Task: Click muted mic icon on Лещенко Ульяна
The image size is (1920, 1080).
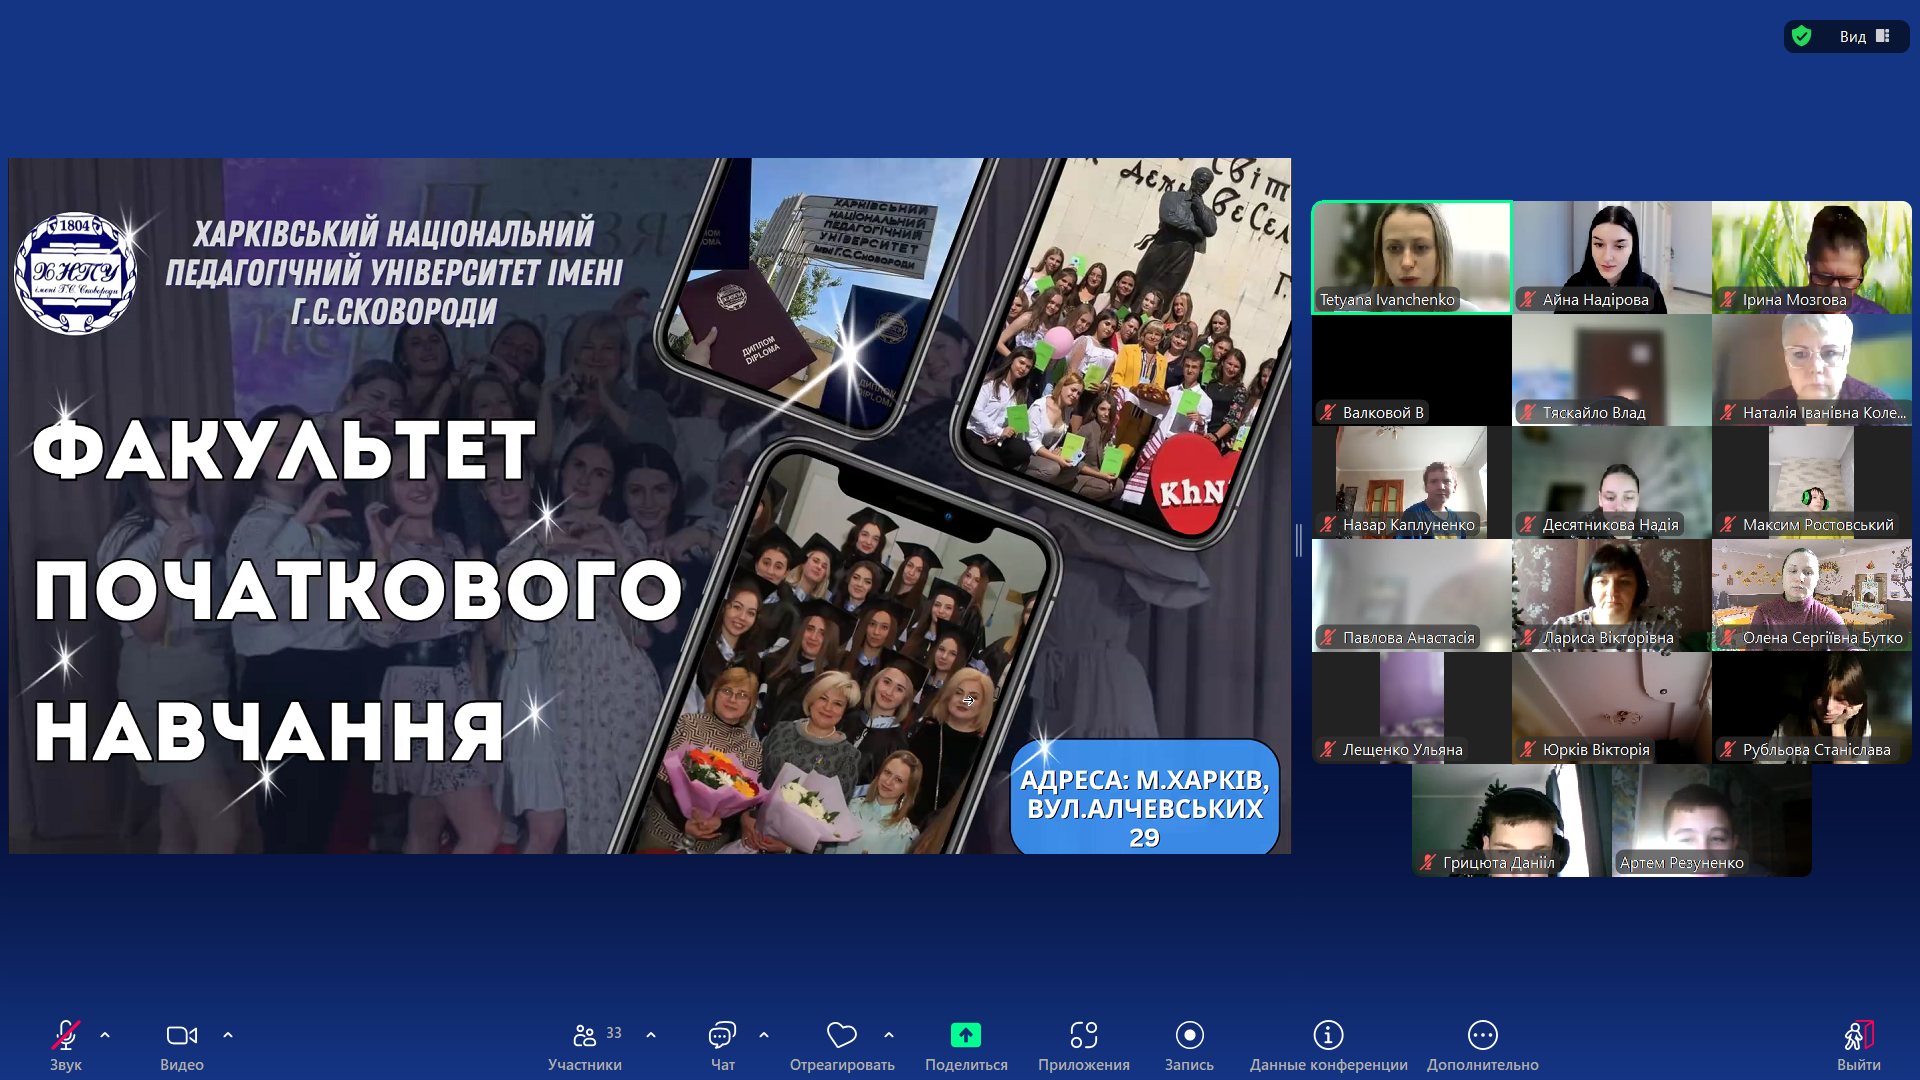Action: pos(1328,750)
